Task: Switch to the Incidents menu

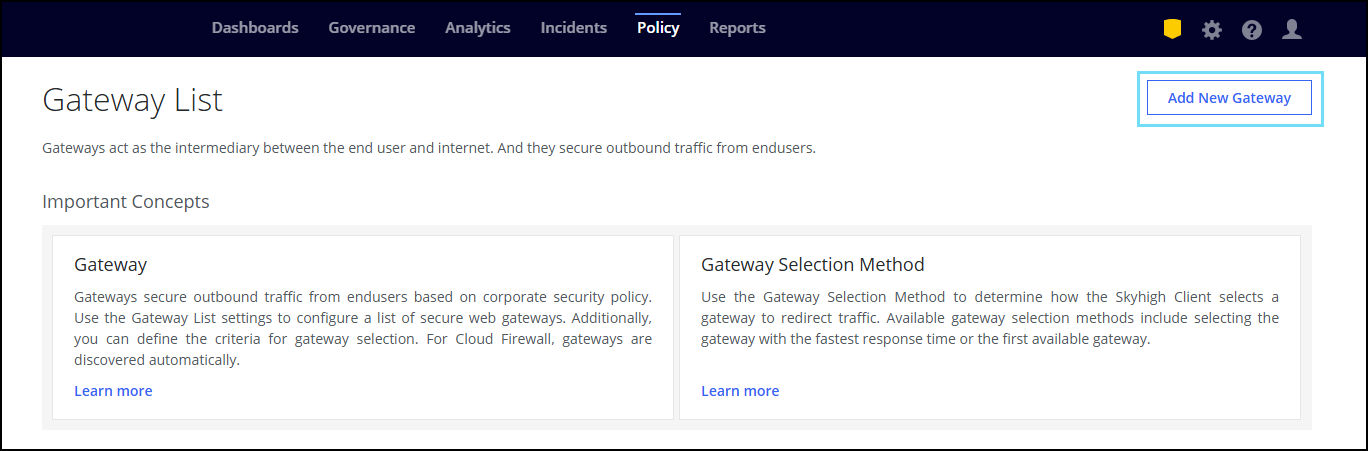Action: coord(574,28)
